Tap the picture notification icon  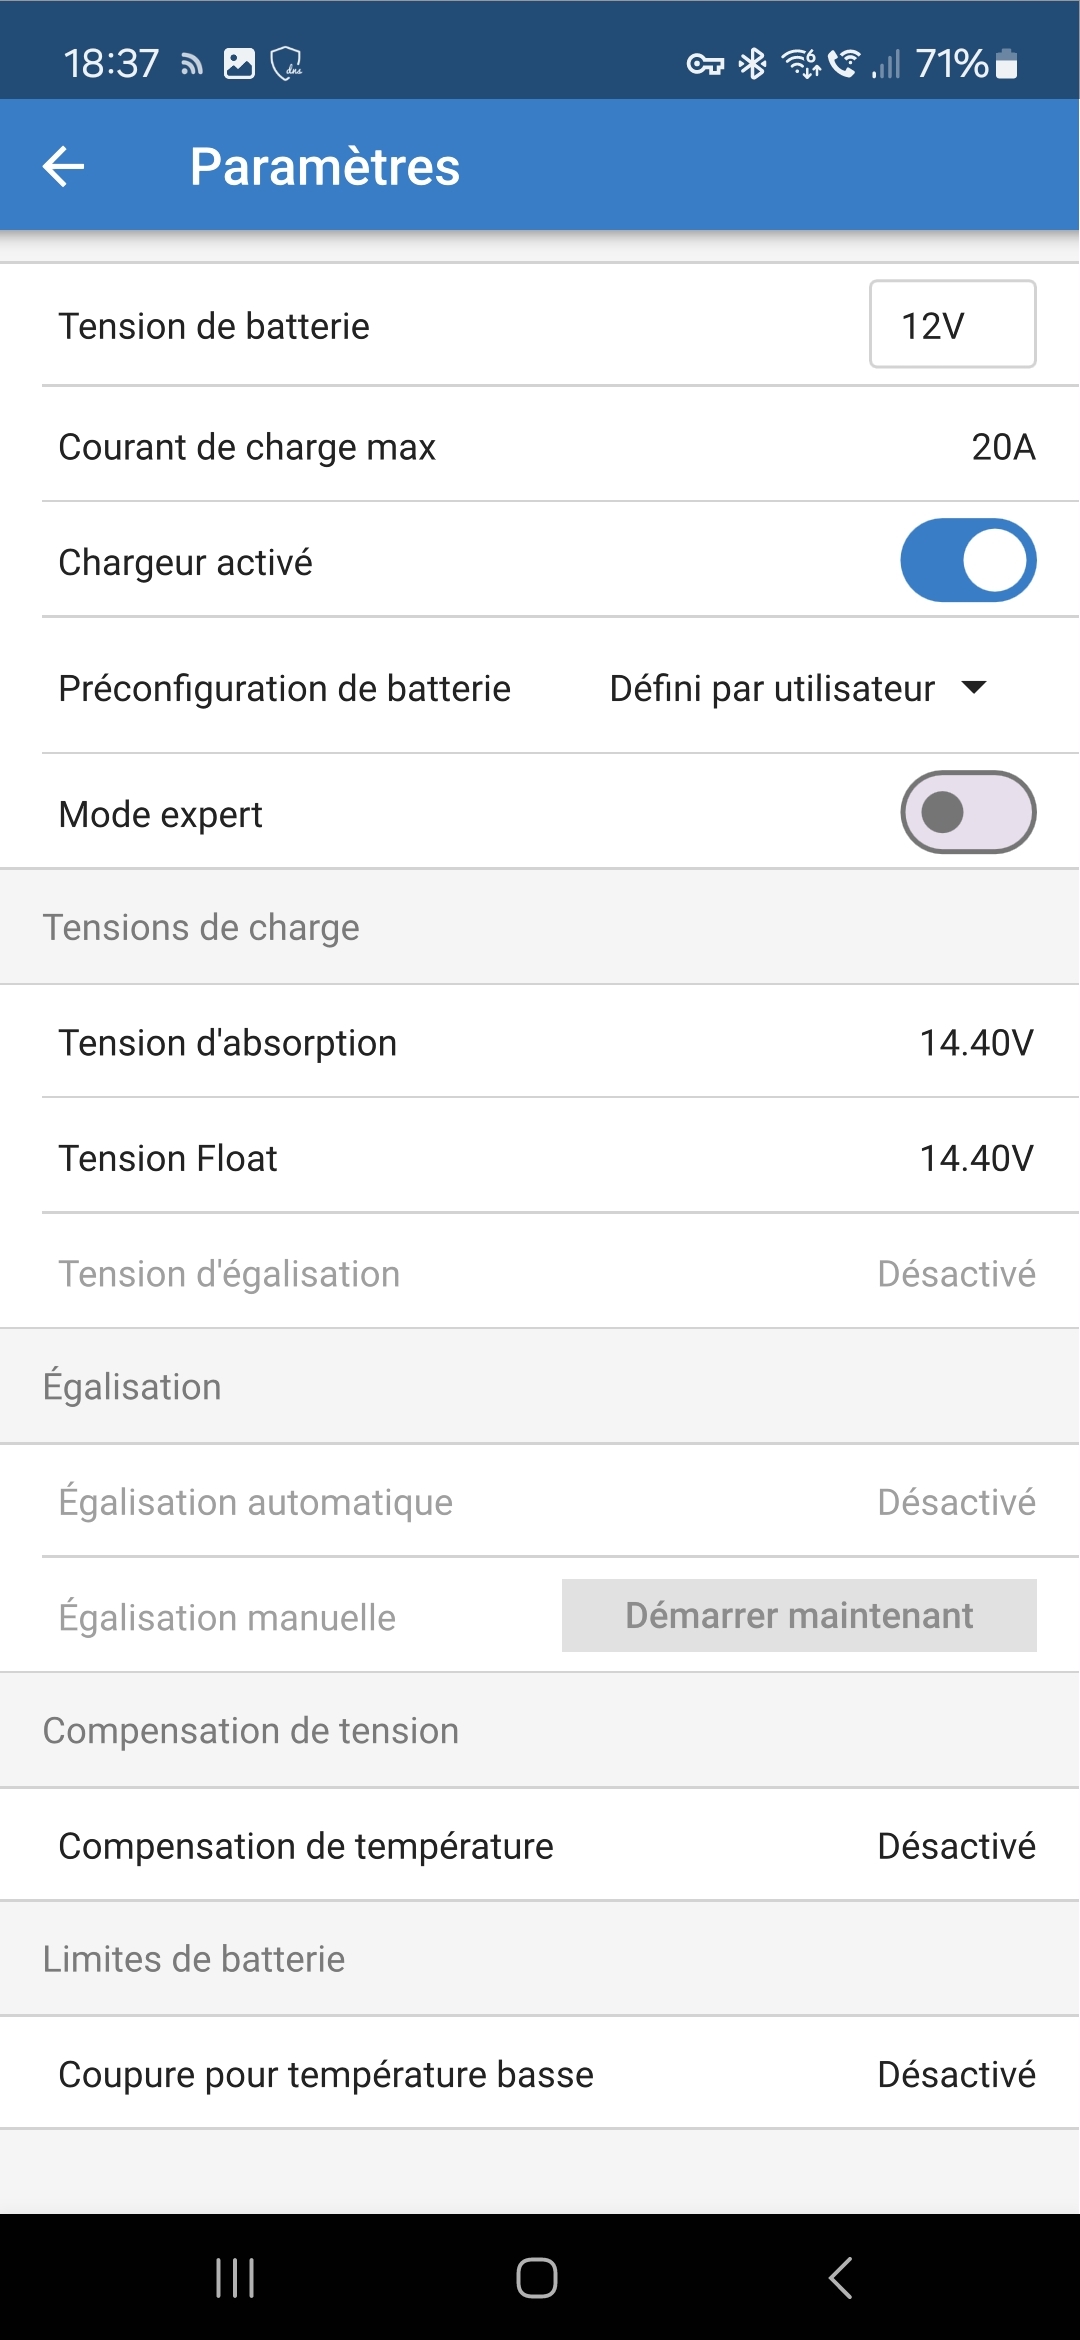click(239, 64)
